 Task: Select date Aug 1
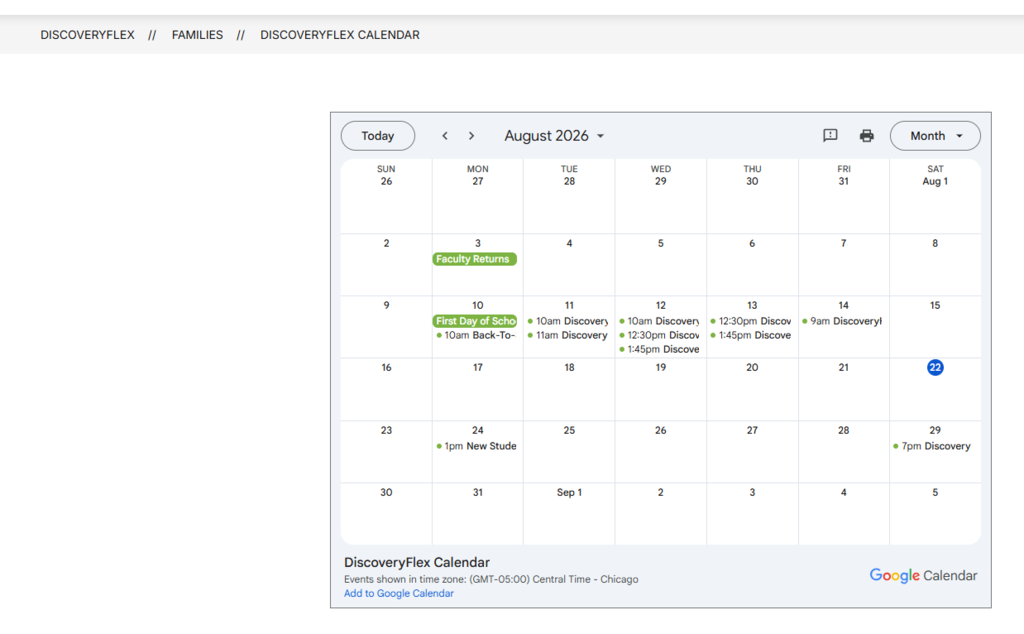pos(935,182)
